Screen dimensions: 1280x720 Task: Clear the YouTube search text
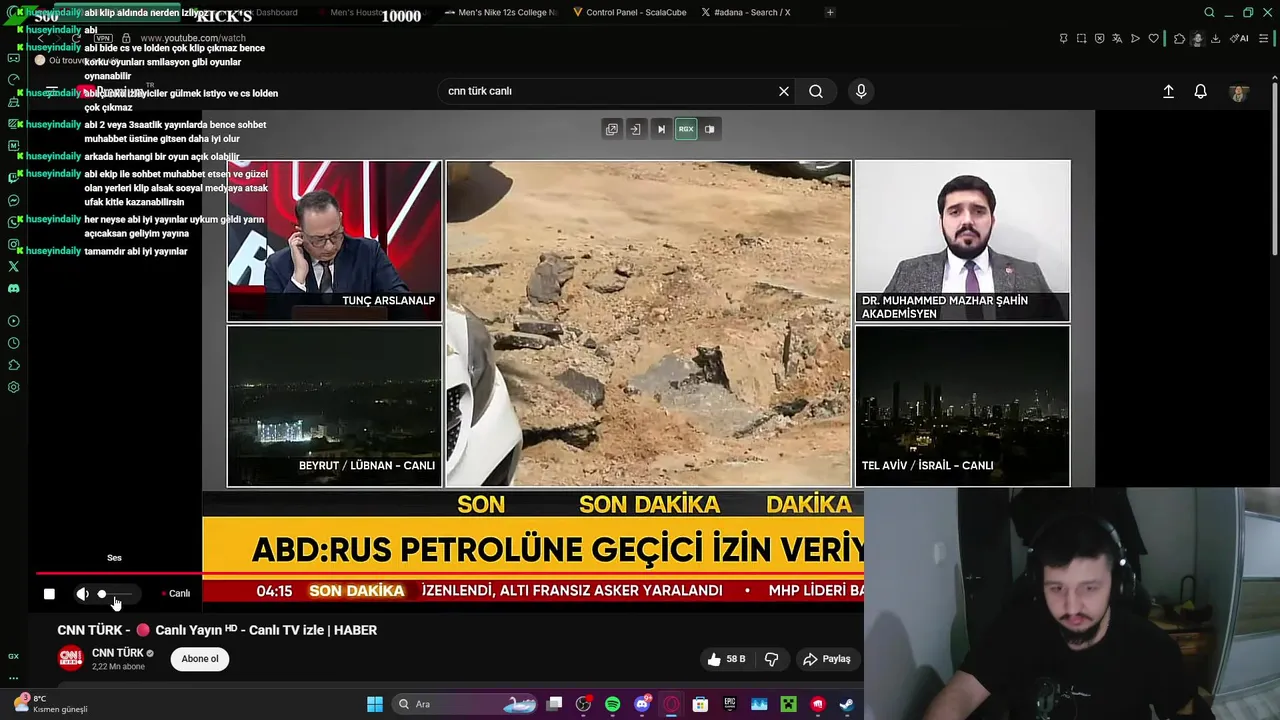tap(784, 91)
